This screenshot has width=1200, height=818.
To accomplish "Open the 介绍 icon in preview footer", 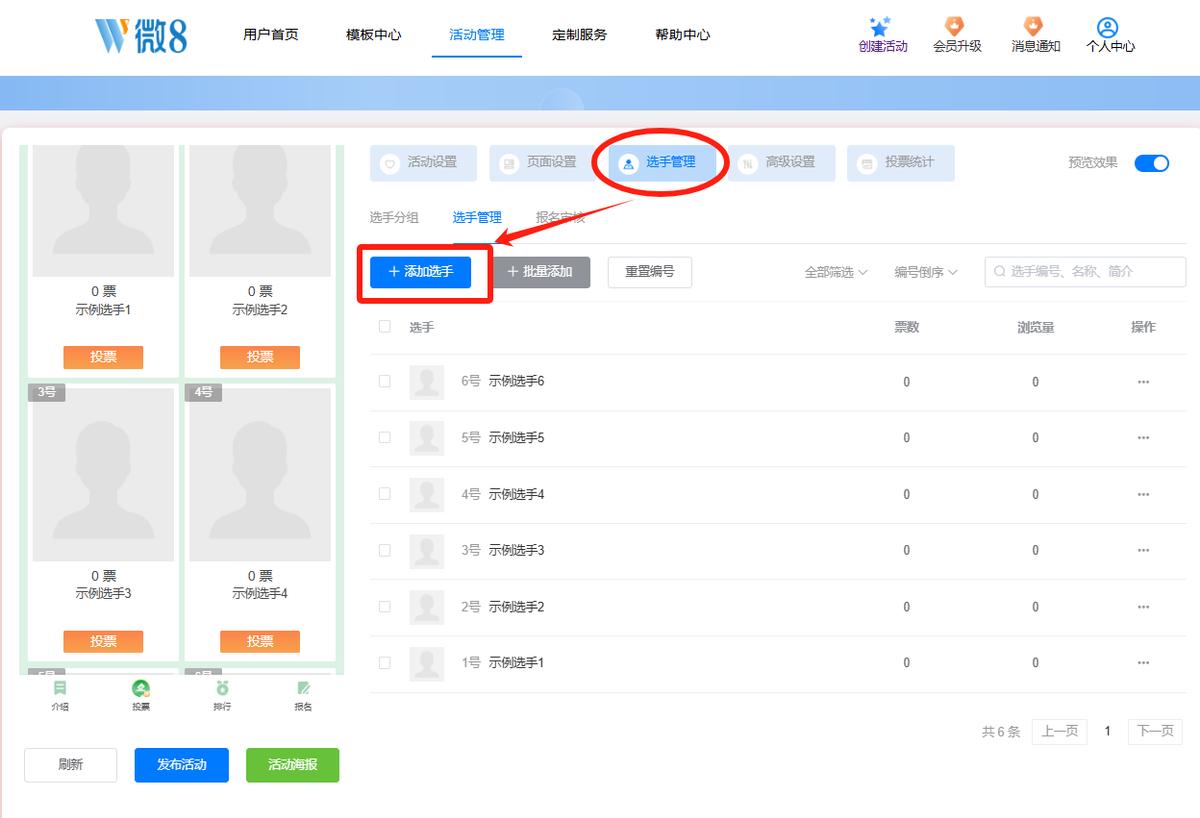I will (61, 687).
